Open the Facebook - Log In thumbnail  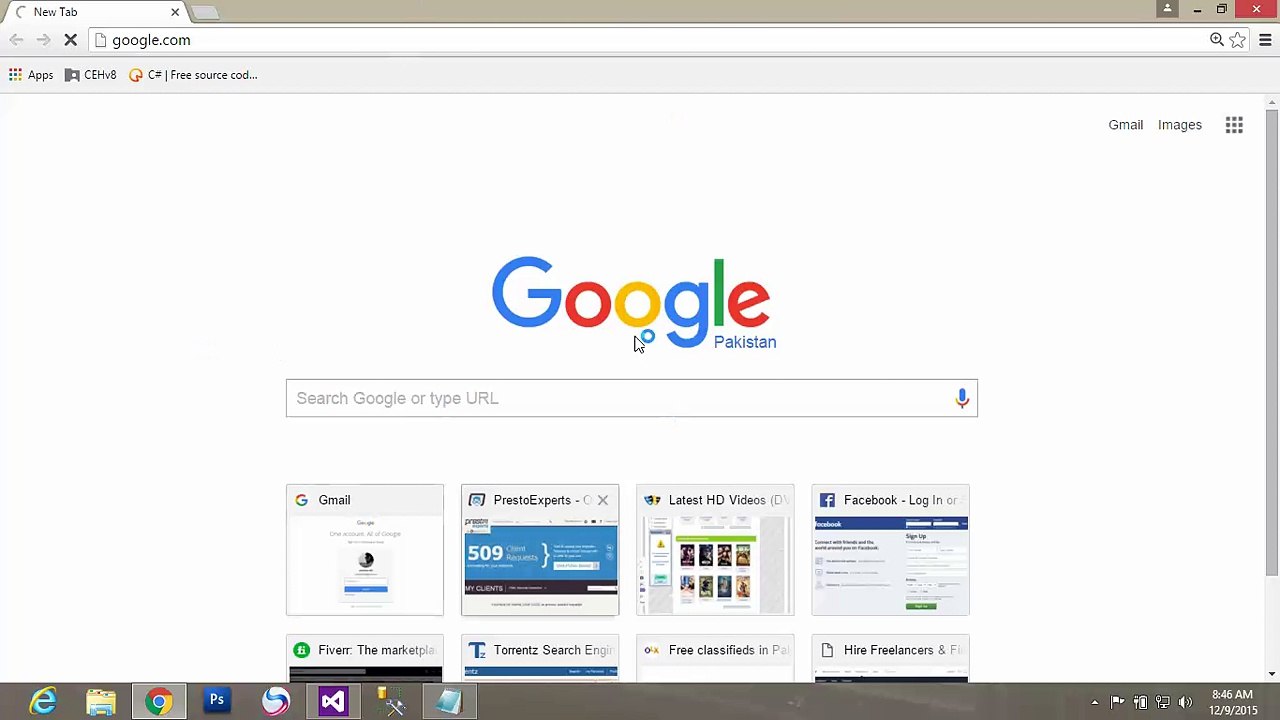click(x=890, y=550)
